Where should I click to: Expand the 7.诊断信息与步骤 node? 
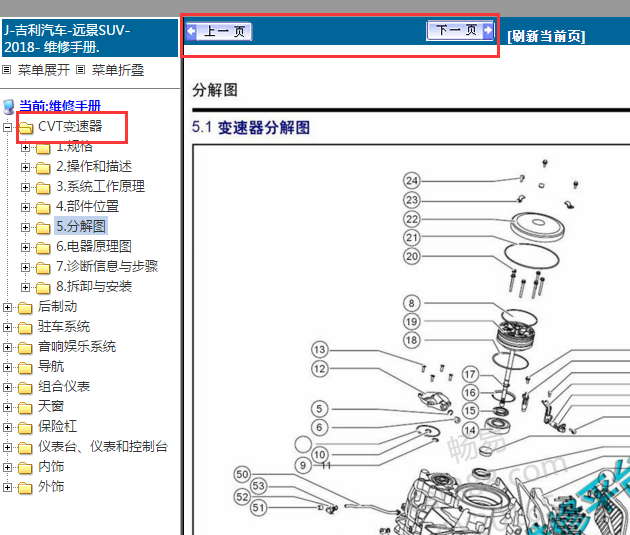click(x=25, y=268)
